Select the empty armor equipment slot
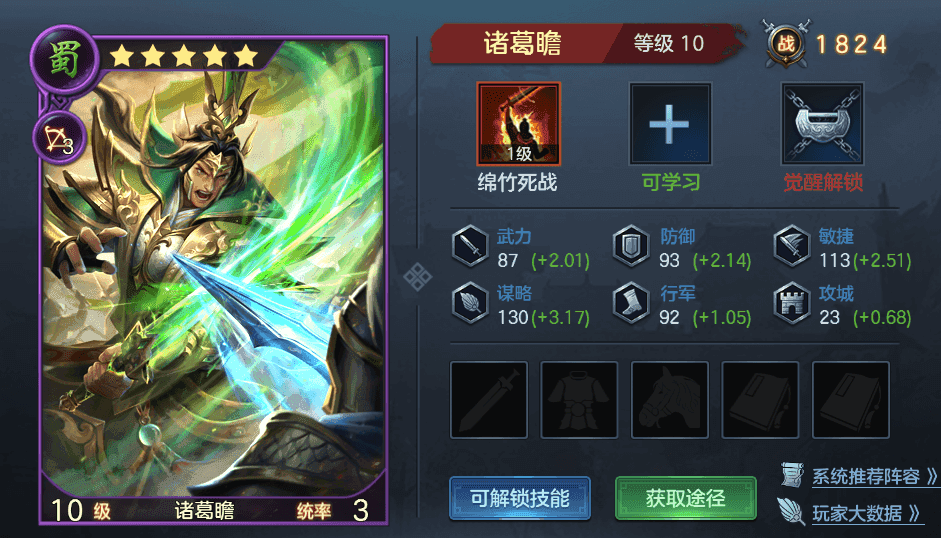 [579, 400]
